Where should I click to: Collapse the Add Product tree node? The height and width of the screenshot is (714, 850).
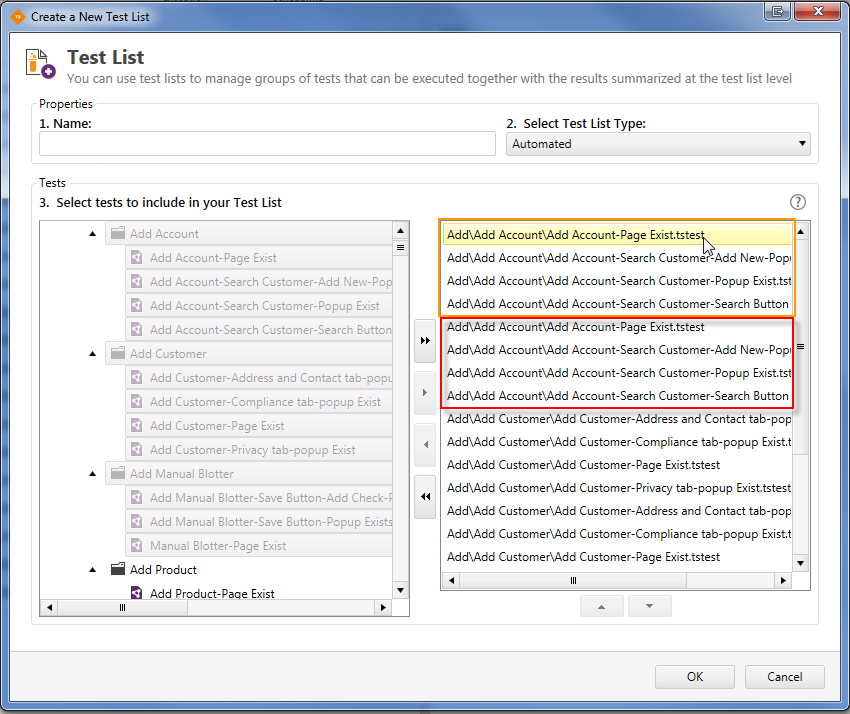point(93,570)
